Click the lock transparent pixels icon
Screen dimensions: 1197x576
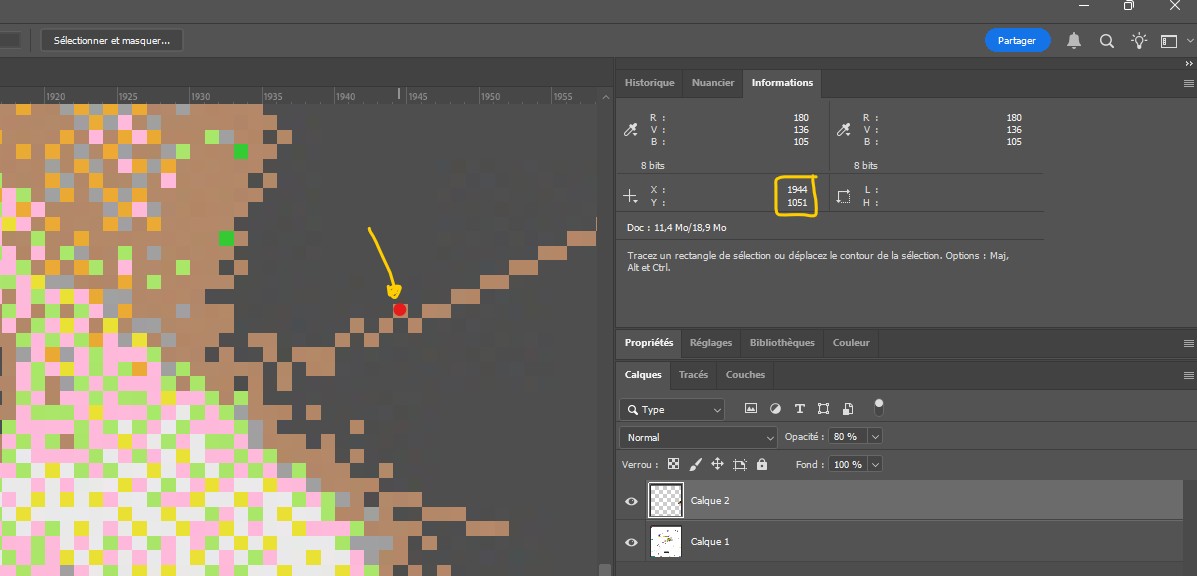click(673, 465)
